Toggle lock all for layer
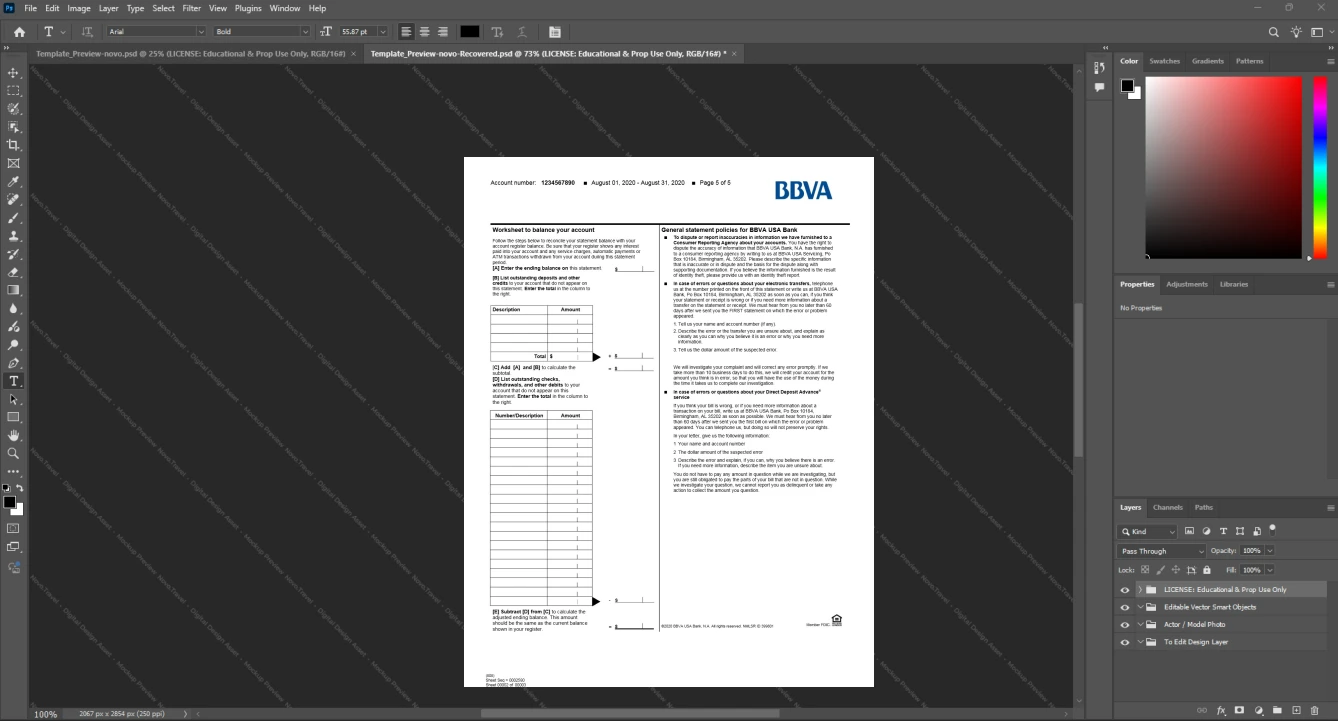The image size is (1338, 721). 1206,570
